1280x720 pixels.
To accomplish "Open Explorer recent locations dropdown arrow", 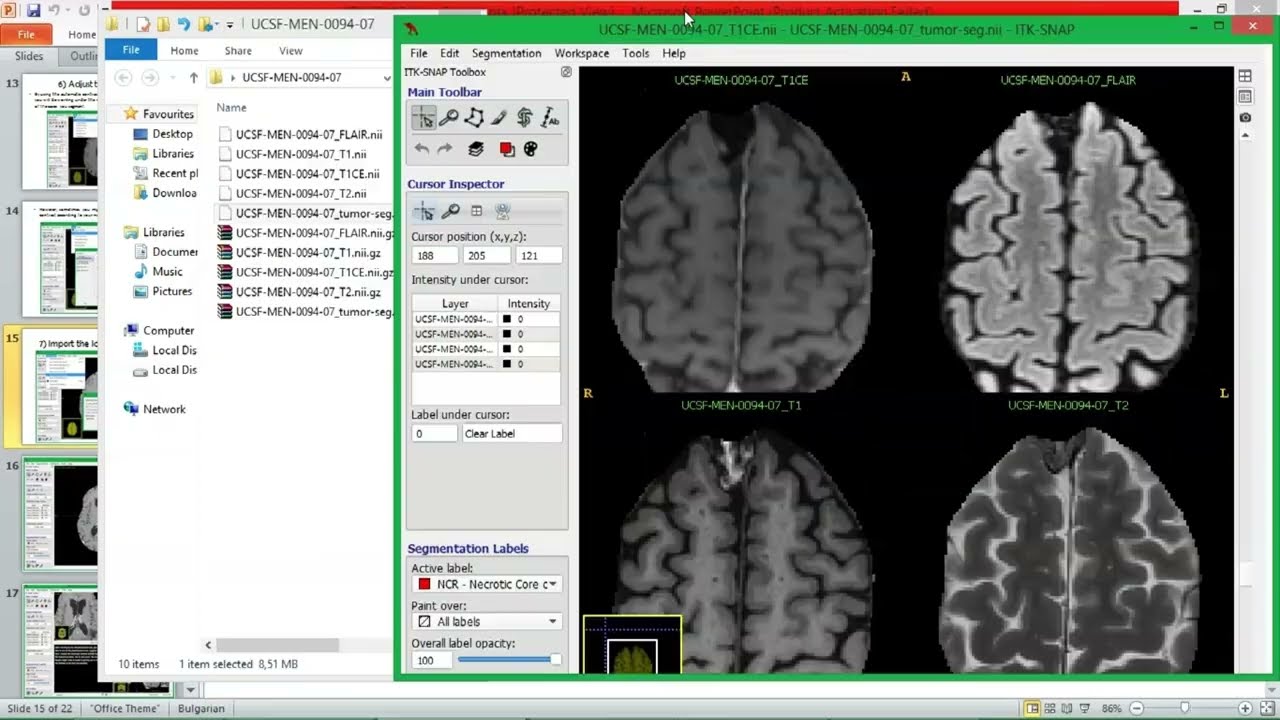I will point(172,77).
